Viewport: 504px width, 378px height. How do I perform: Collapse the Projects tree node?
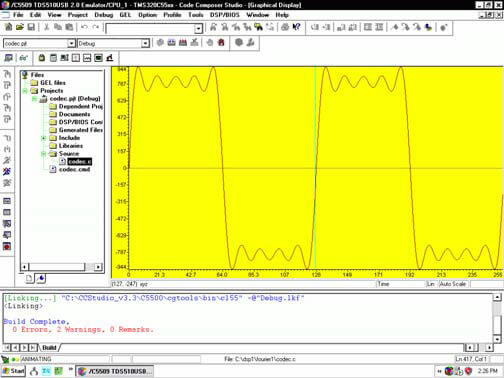25,91
